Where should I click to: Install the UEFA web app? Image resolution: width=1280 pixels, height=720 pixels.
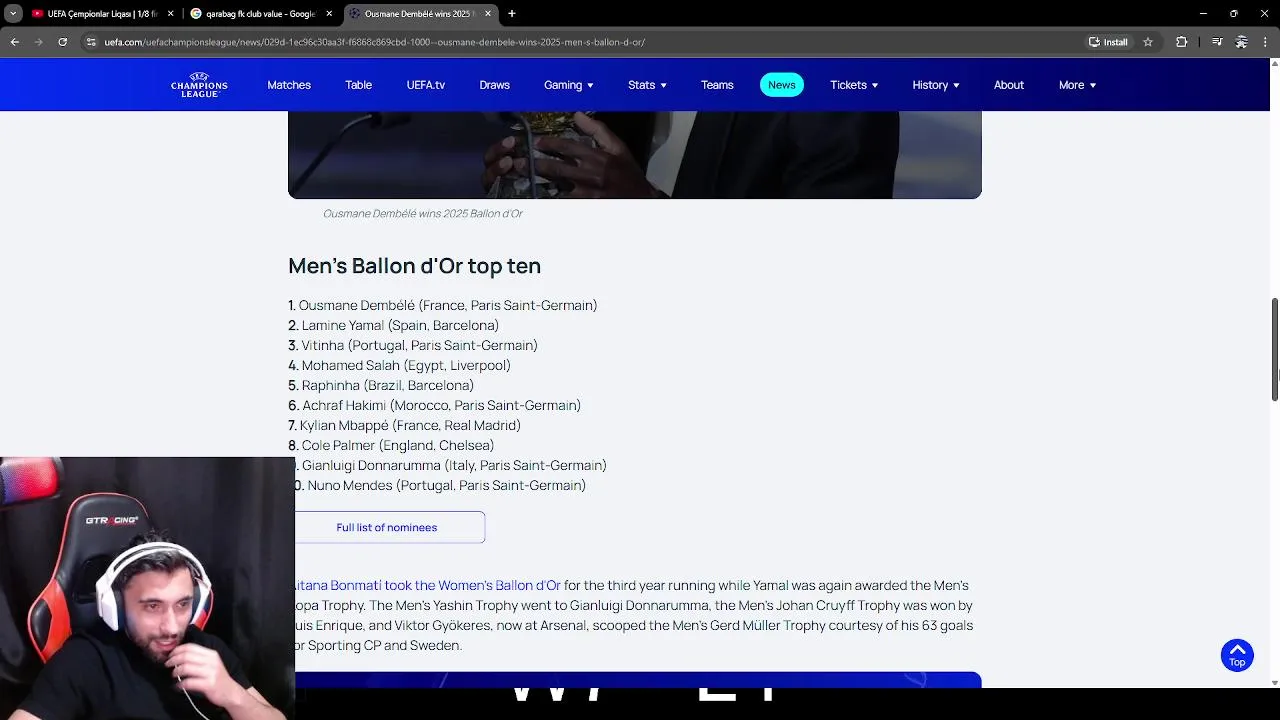pos(1108,42)
